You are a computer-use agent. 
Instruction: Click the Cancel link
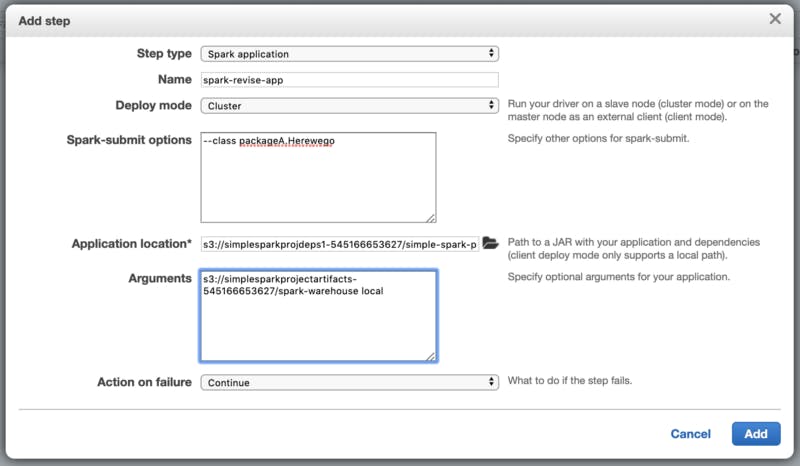coord(690,434)
